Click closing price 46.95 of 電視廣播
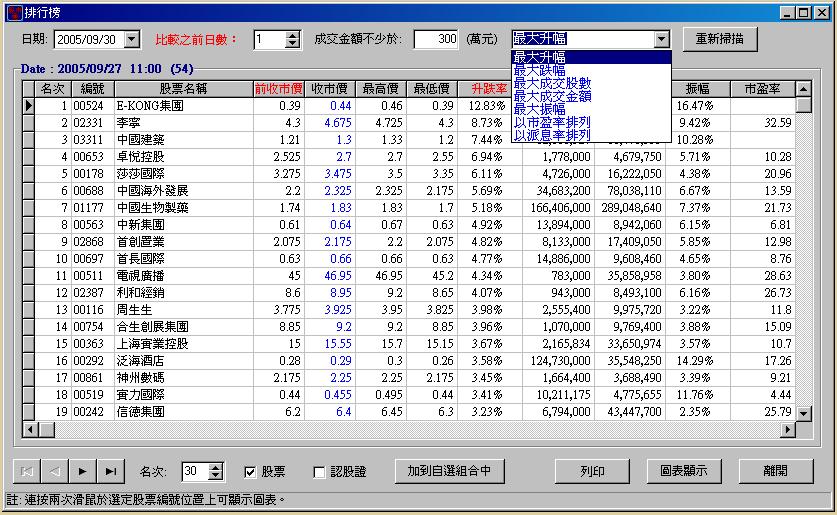Image resolution: width=837 pixels, height=515 pixels. (338, 276)
